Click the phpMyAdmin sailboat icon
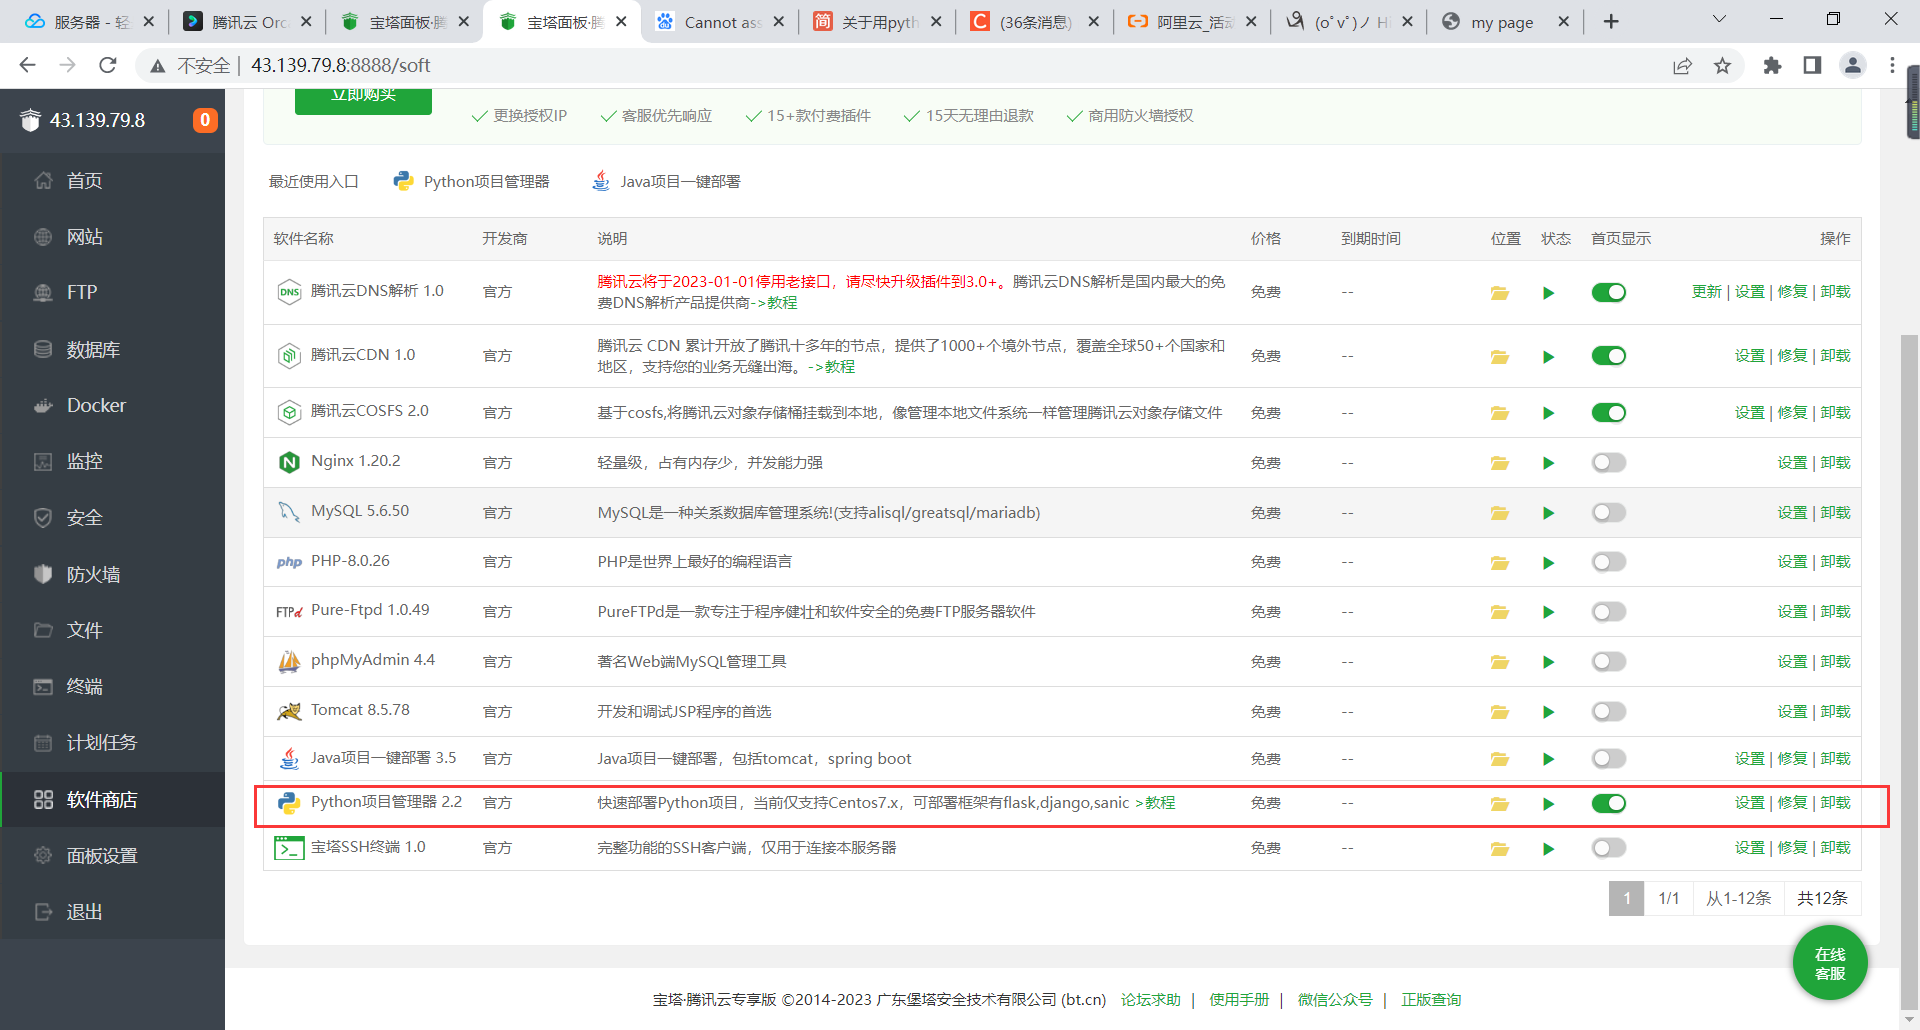The width and height of the screenshot is (1920, 1030). (289, 661)
